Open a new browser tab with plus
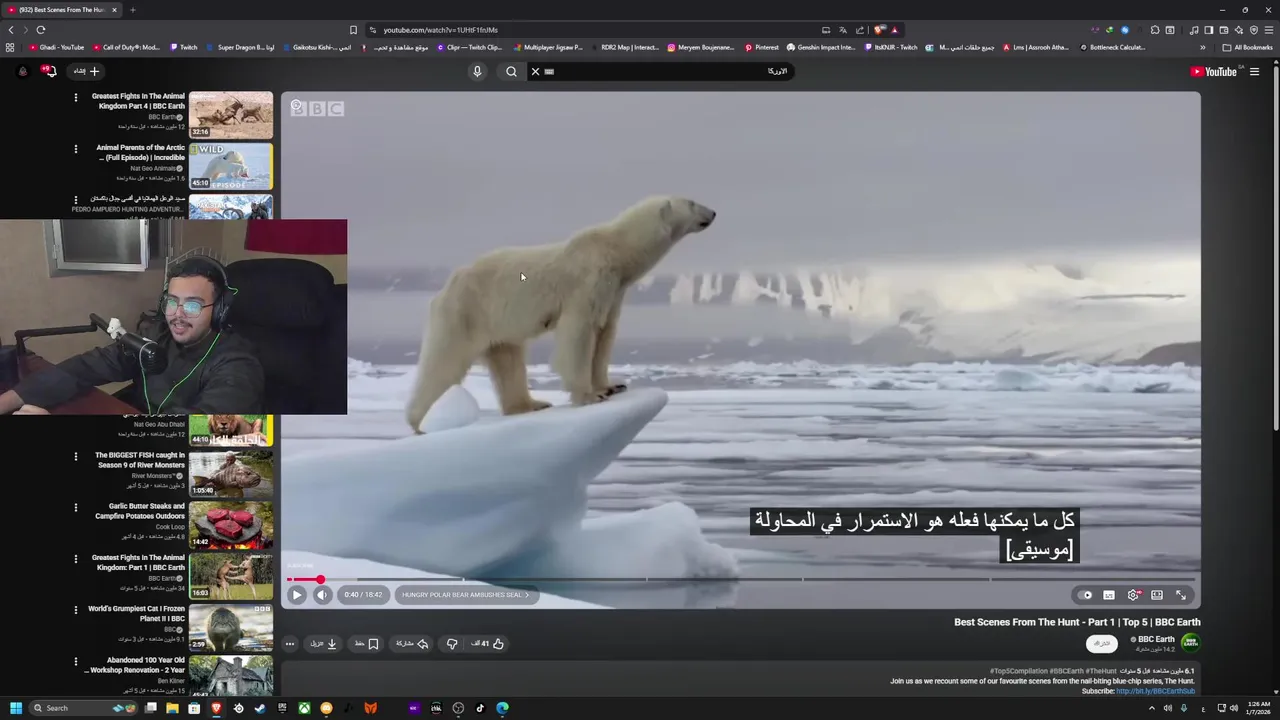 click(x=132, y=10)
